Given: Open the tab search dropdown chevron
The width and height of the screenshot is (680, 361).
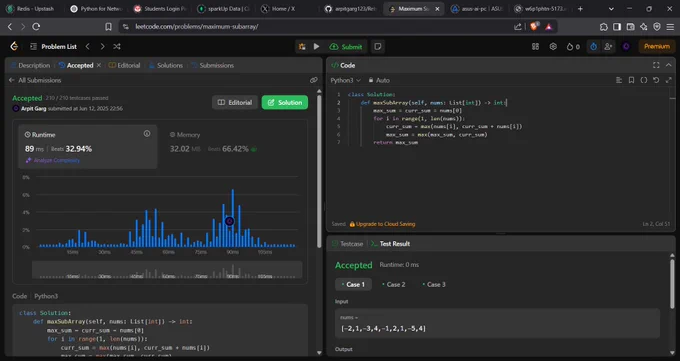Looking at the screenshot, I should 611,9.
